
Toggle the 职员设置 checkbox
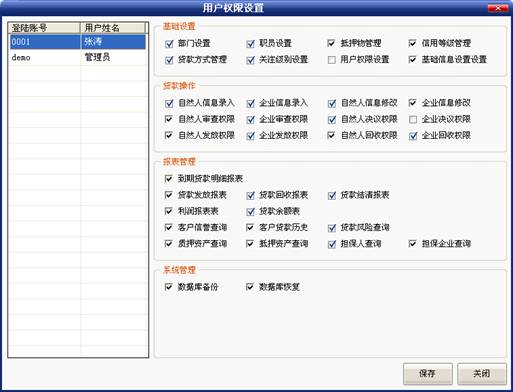coord(250,43)
